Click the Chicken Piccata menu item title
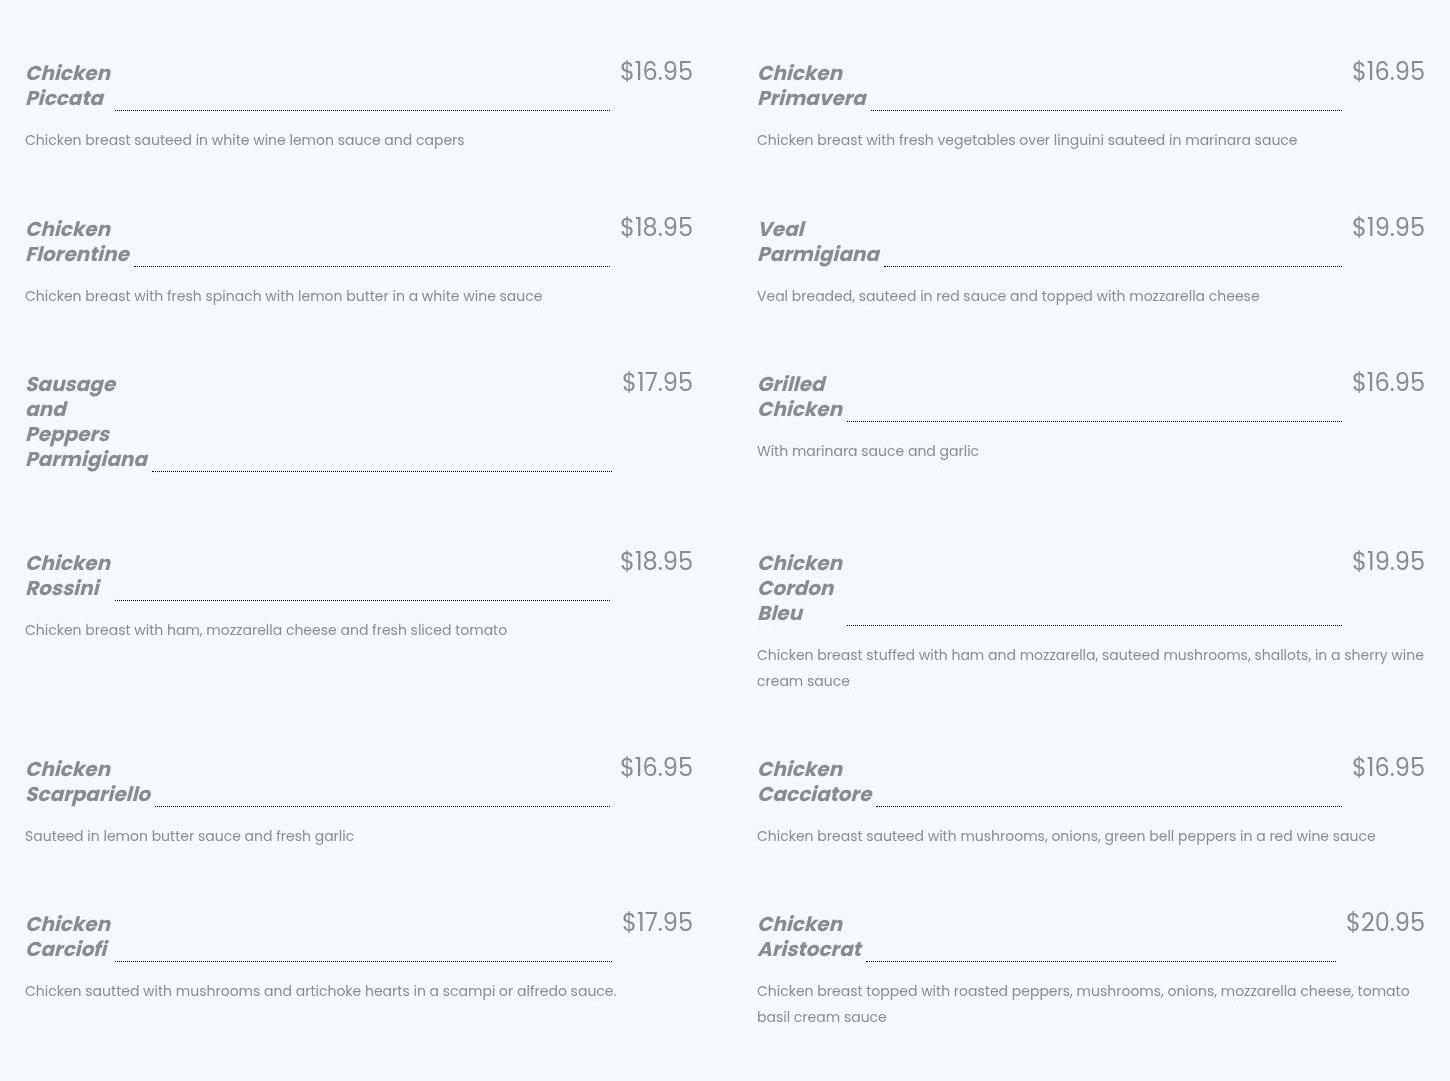The image size is (1450, 1081). click(68, 86)
